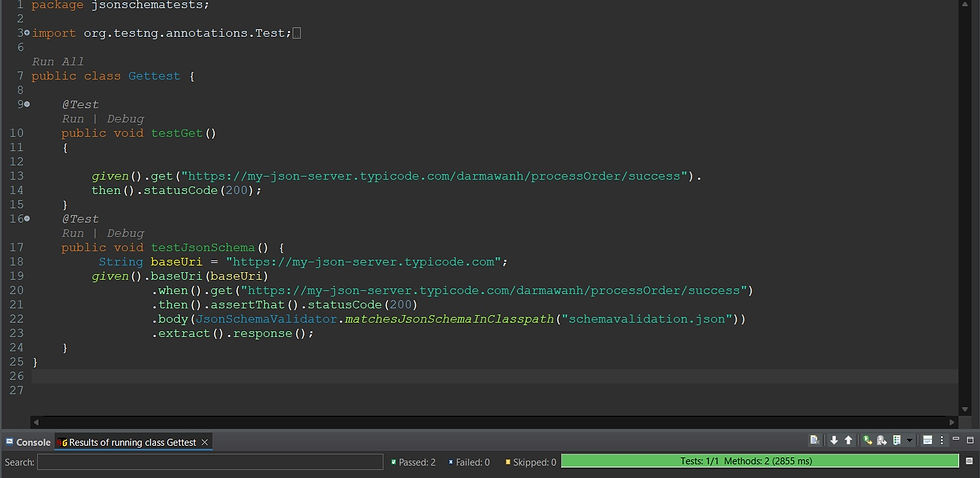Click the matchesJsonSchemaInClasspath call
This screenshot has height=478, width=980.
tap(450, 319)
